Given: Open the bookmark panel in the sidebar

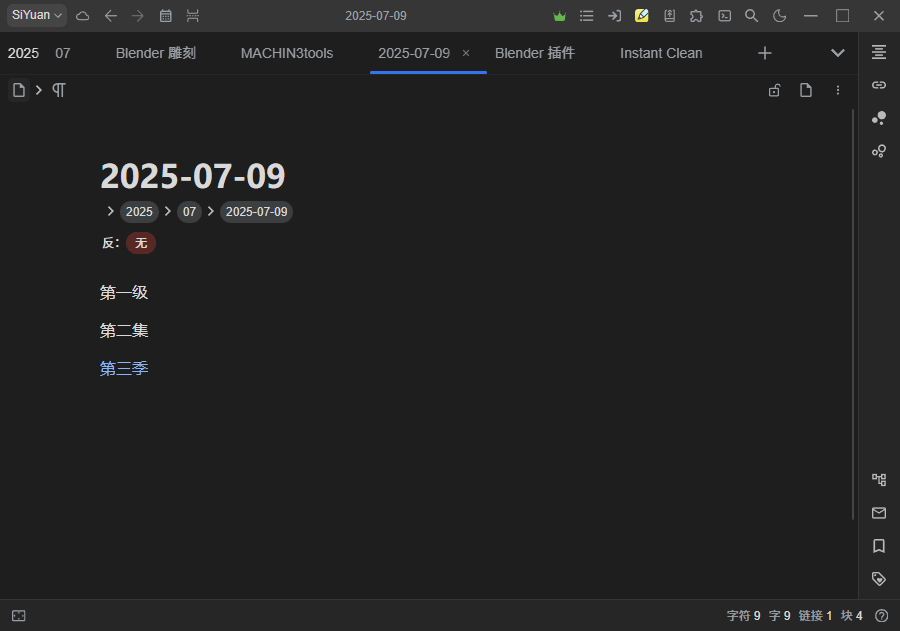Looking at the screenshot, I should click(x=878, y=545).
